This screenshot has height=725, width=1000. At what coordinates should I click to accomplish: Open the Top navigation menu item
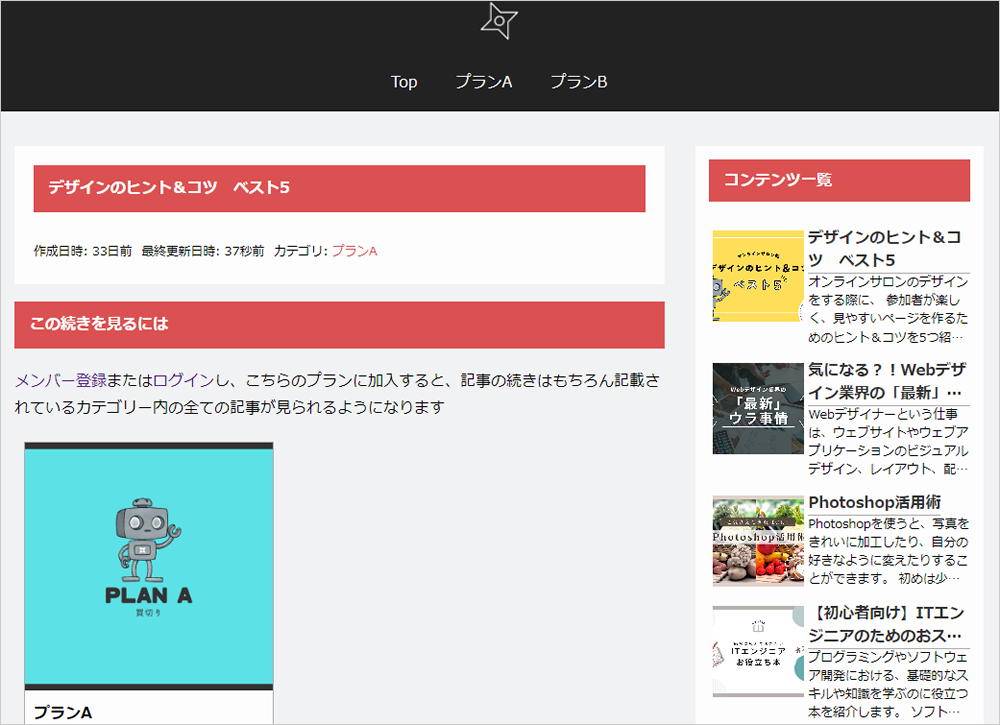pos(404,82)
